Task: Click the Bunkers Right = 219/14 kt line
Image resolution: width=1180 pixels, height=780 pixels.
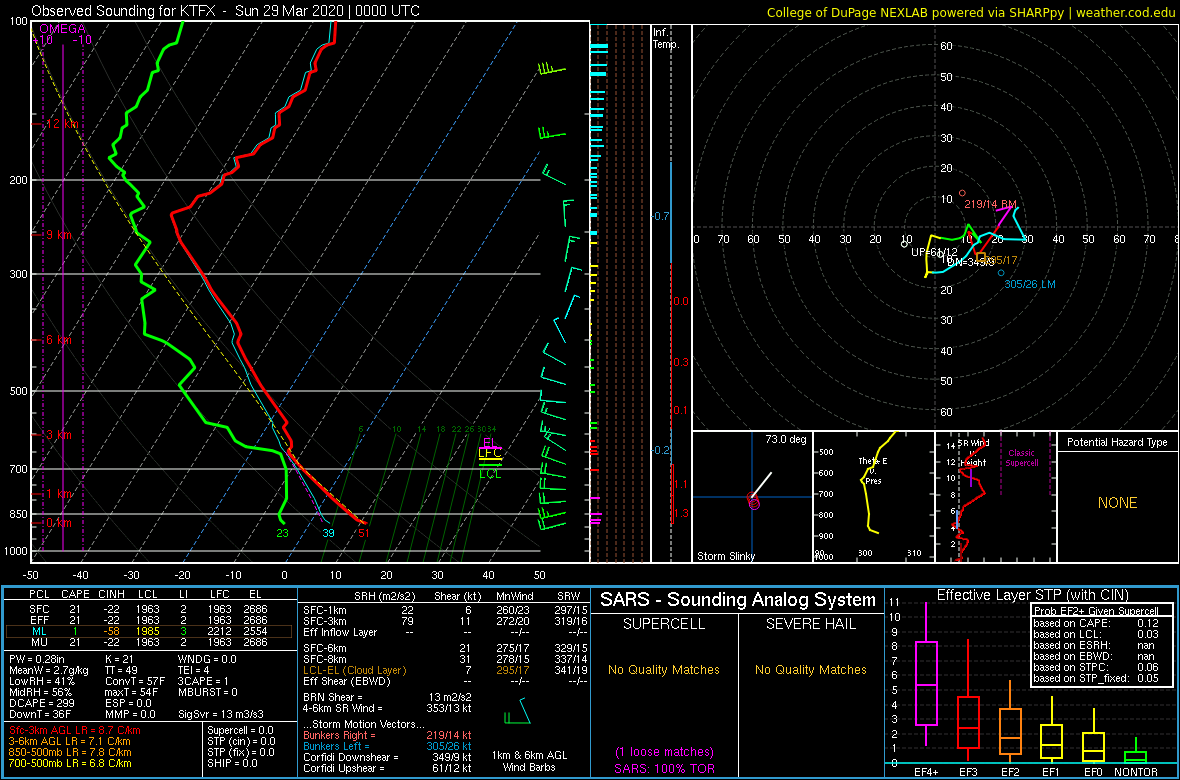Action: coord(387,735)
